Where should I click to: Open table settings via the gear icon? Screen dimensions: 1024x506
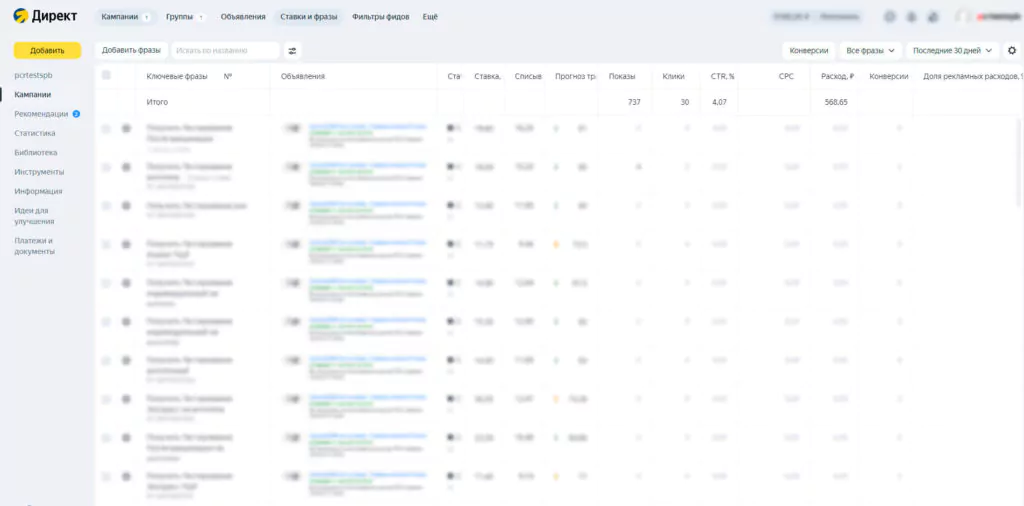pos(1011,50)
